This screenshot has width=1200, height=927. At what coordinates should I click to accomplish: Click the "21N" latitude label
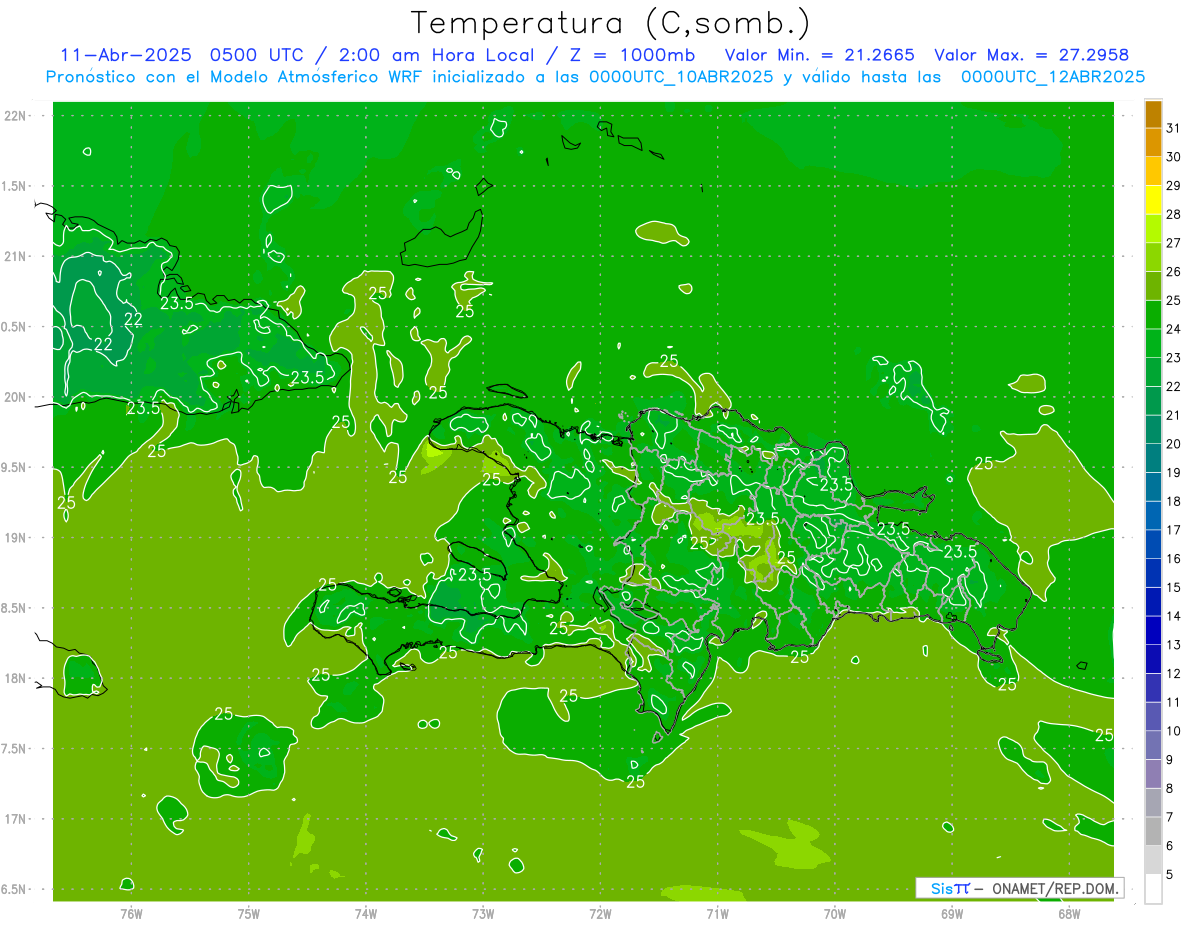tap(15, 257)
